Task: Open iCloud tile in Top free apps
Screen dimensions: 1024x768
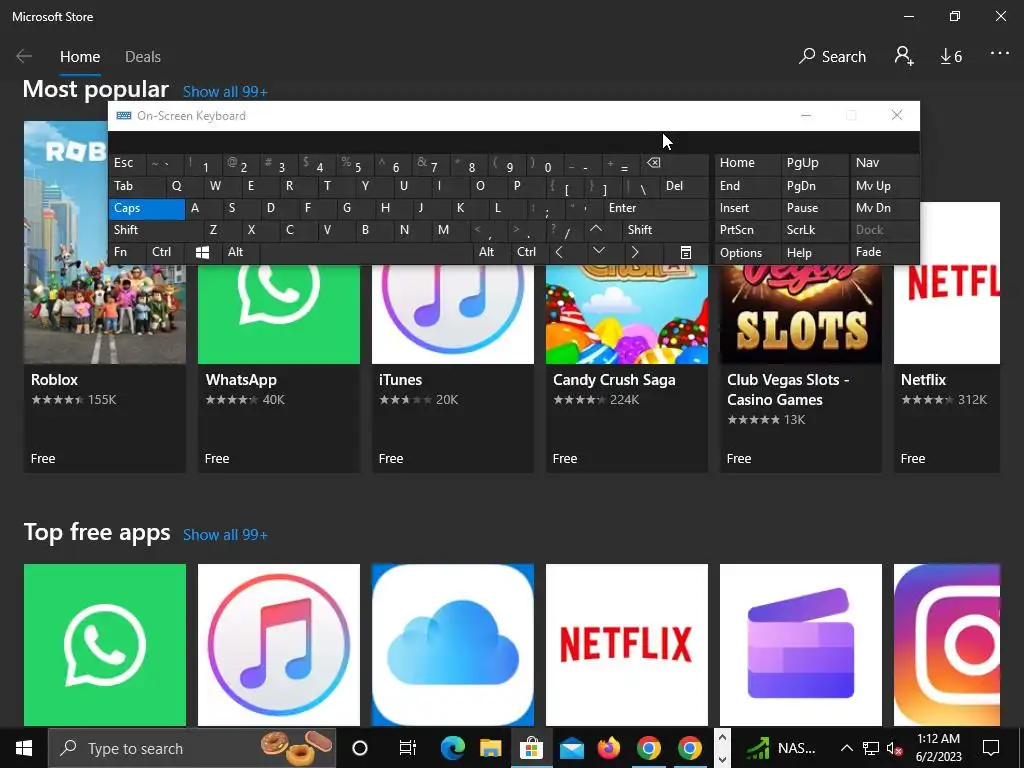Action: tap(453, 645)
